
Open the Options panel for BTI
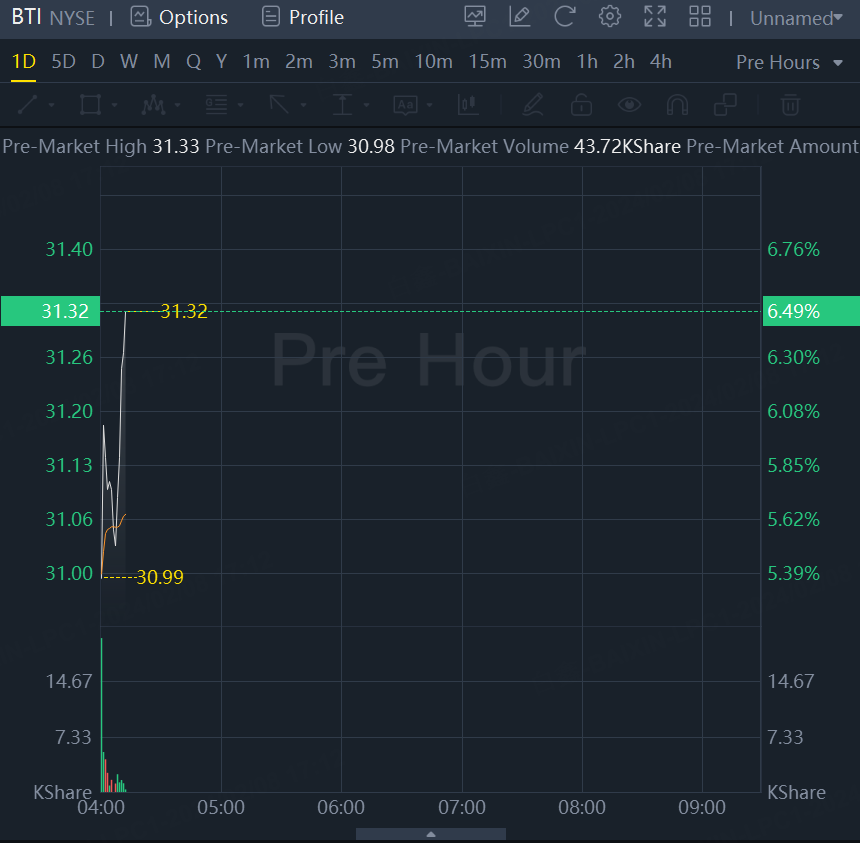point(179,17)
